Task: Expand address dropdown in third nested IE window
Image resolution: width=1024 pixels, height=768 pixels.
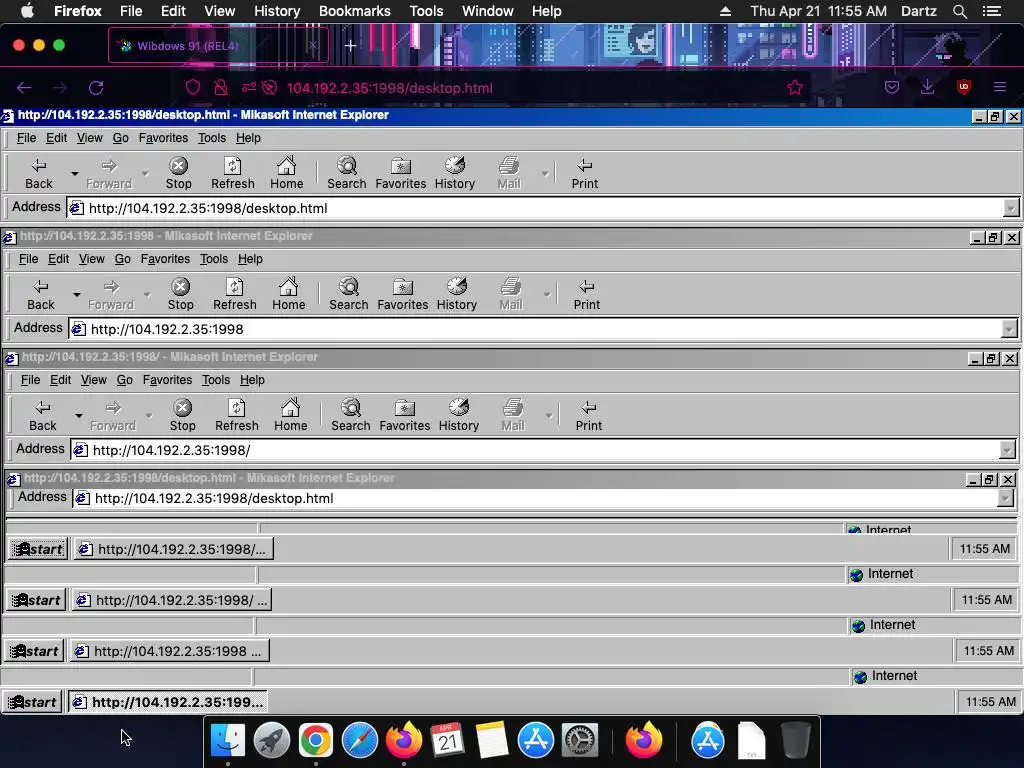Action: coord(1006,450)
